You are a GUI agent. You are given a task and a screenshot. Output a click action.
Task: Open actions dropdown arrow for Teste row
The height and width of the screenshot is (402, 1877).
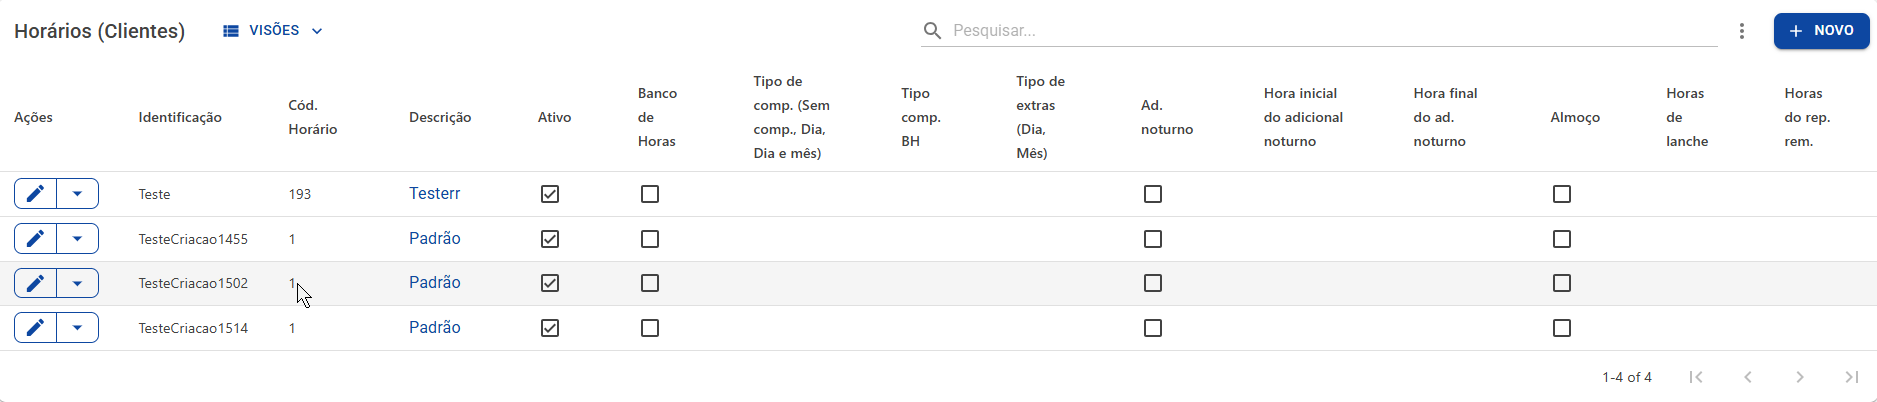[x=77, y=194]
